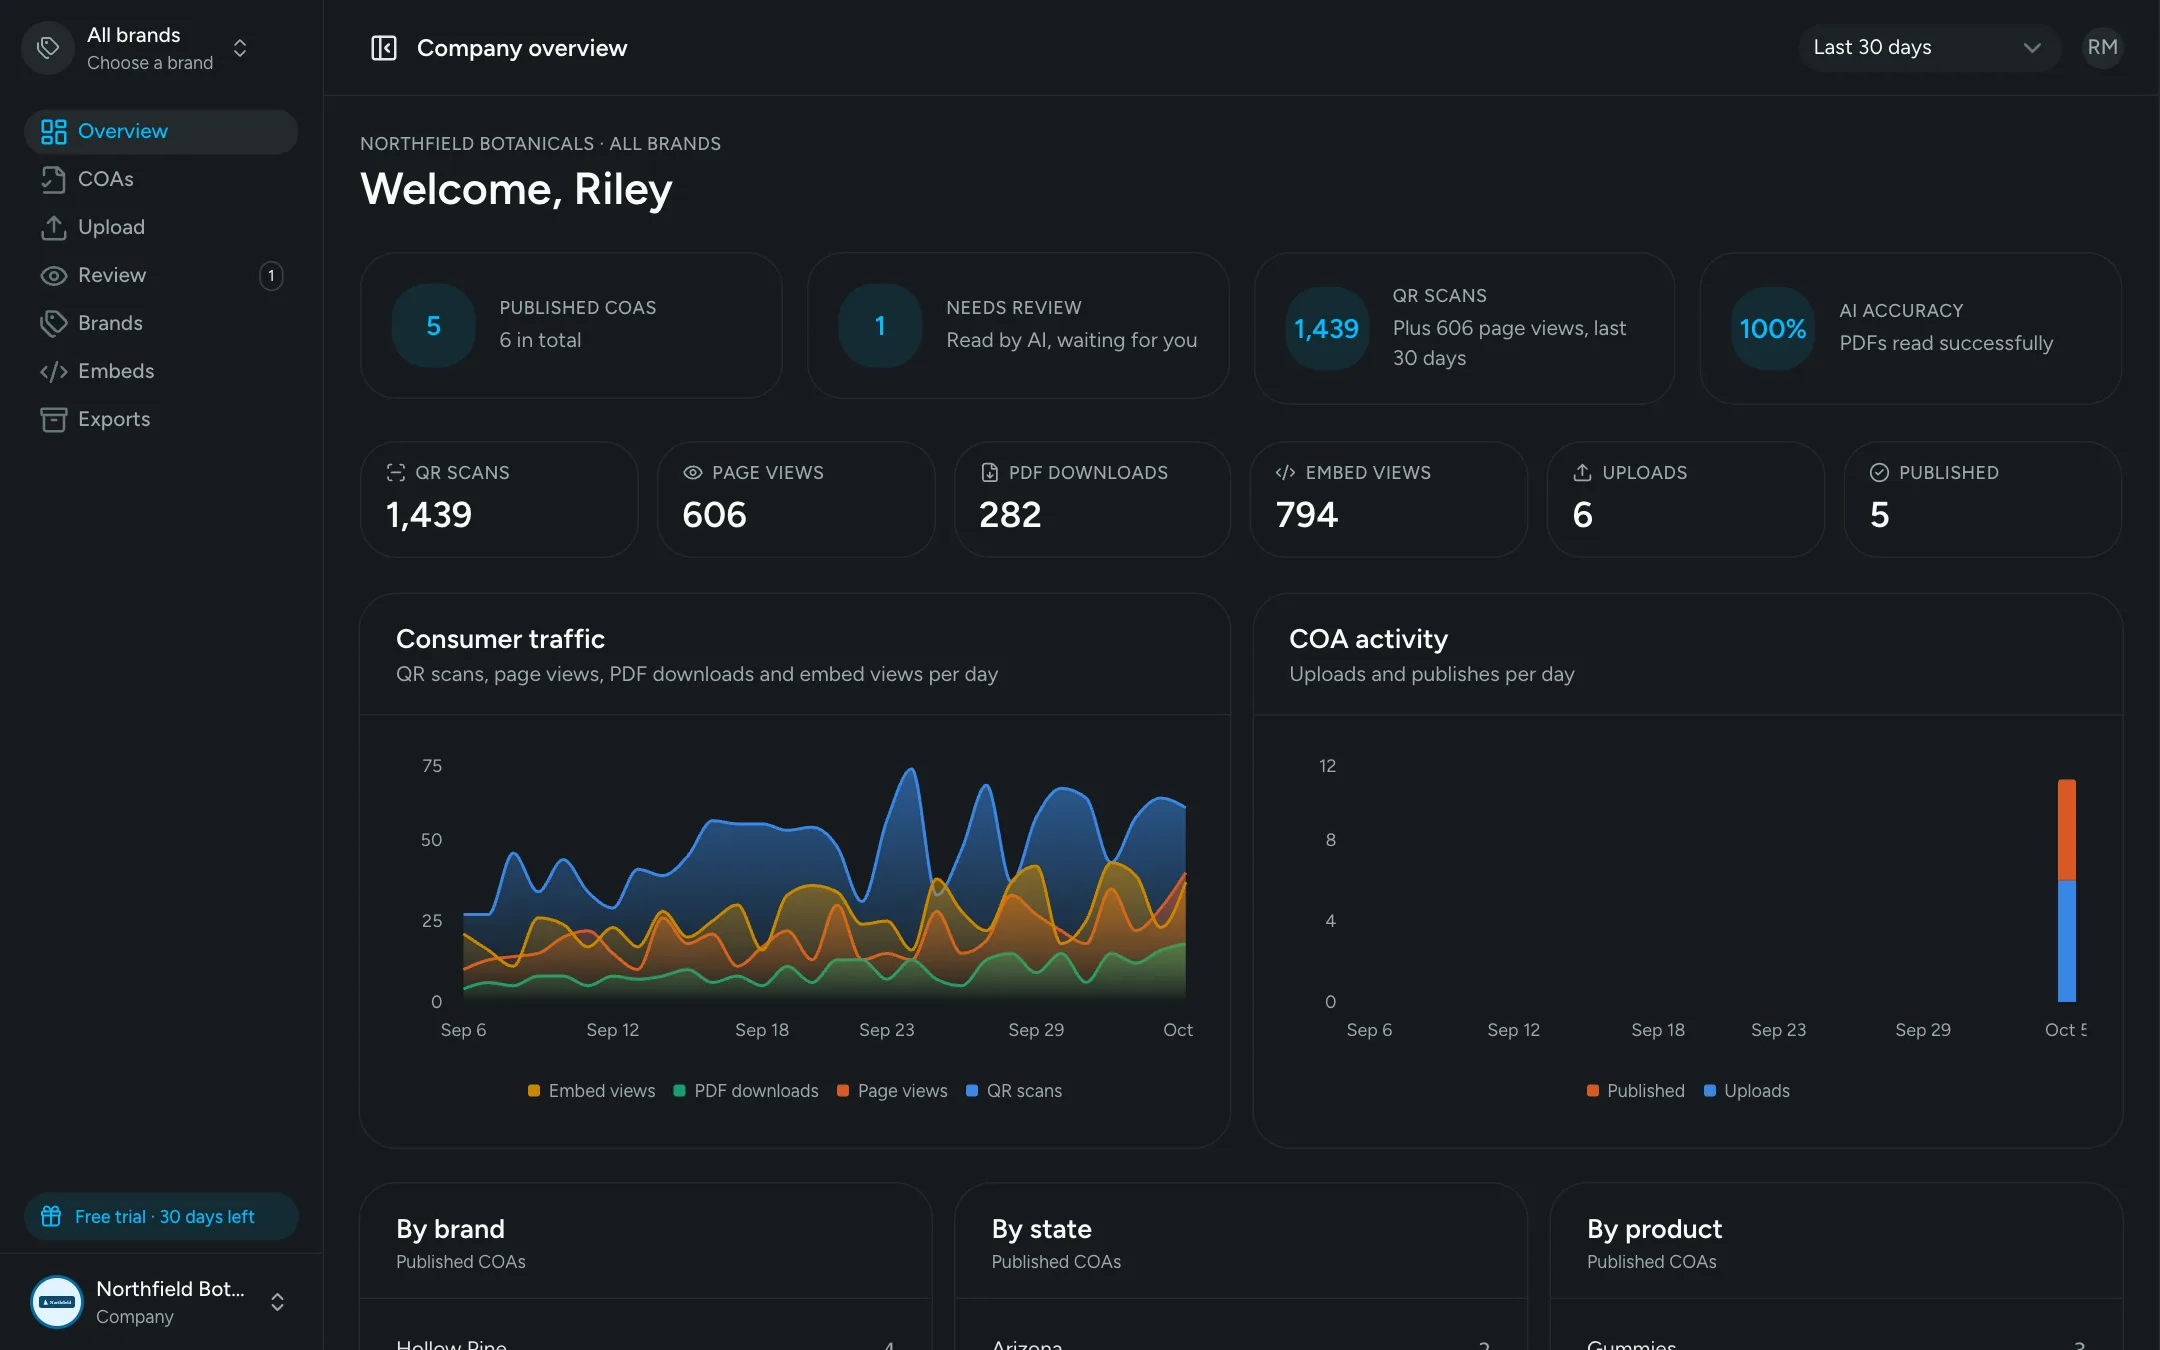Click Free trial · 30 days left banner
The width and height of the screenshot is (2160, 1350).
coord(161,1216)
